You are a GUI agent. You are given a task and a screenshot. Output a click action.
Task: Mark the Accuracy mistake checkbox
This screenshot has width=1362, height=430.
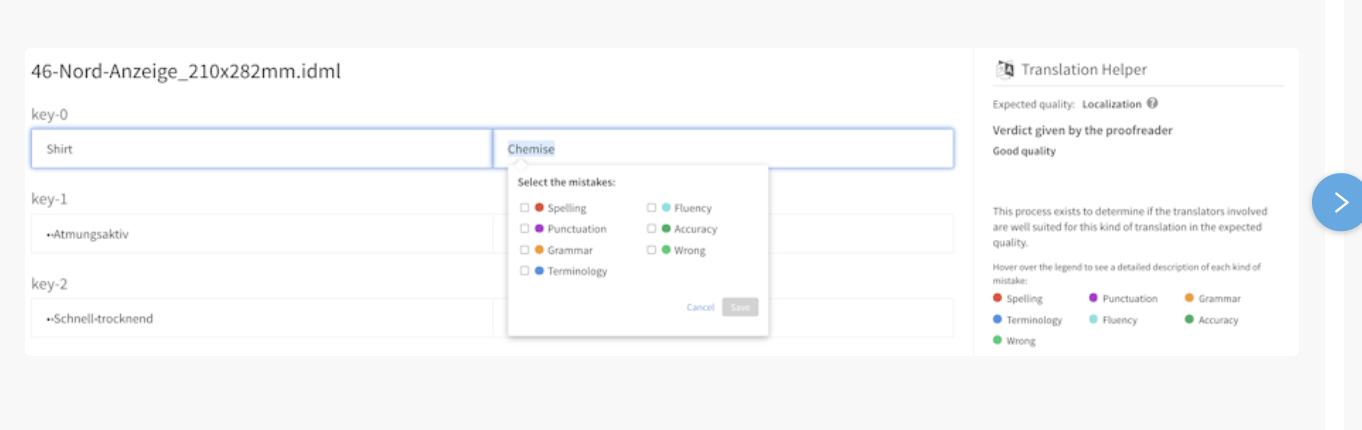click(x=651, y=229)
